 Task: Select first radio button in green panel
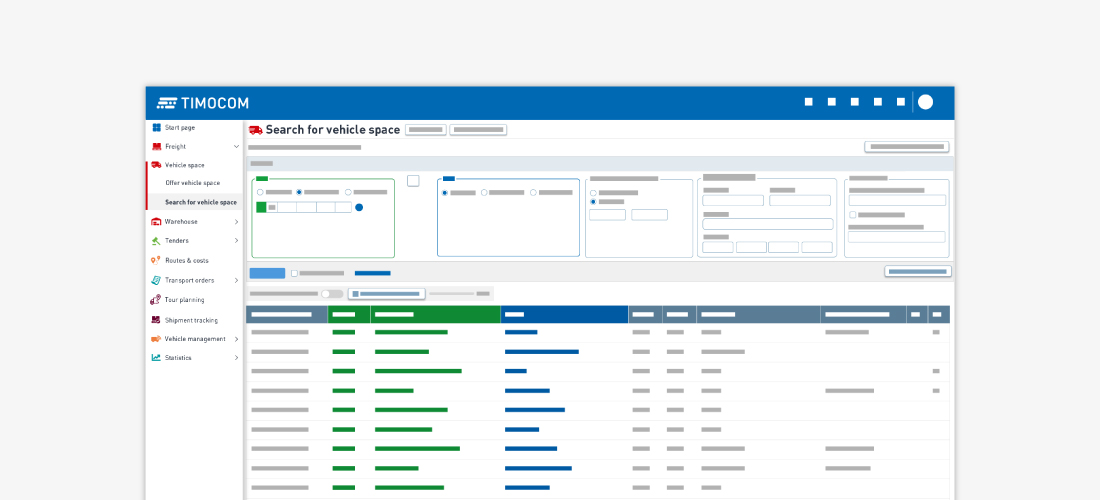[x=260, y=192]
